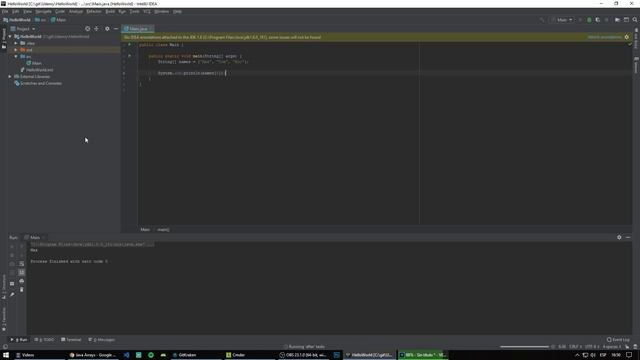Select the Main class in project tree
640x360 pixels.
tap(34, 63)
